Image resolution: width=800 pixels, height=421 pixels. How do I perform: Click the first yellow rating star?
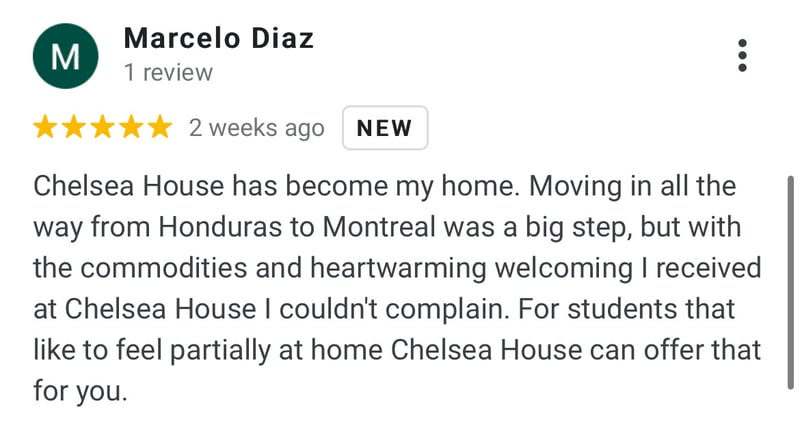coord(45,127)
